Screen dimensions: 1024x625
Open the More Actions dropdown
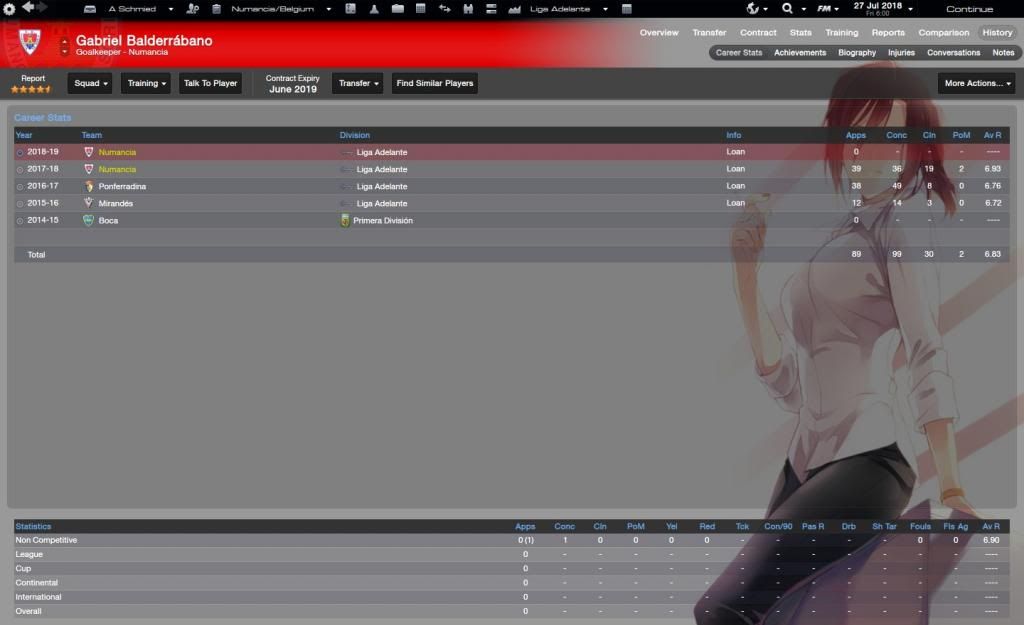tap(977, 83)
